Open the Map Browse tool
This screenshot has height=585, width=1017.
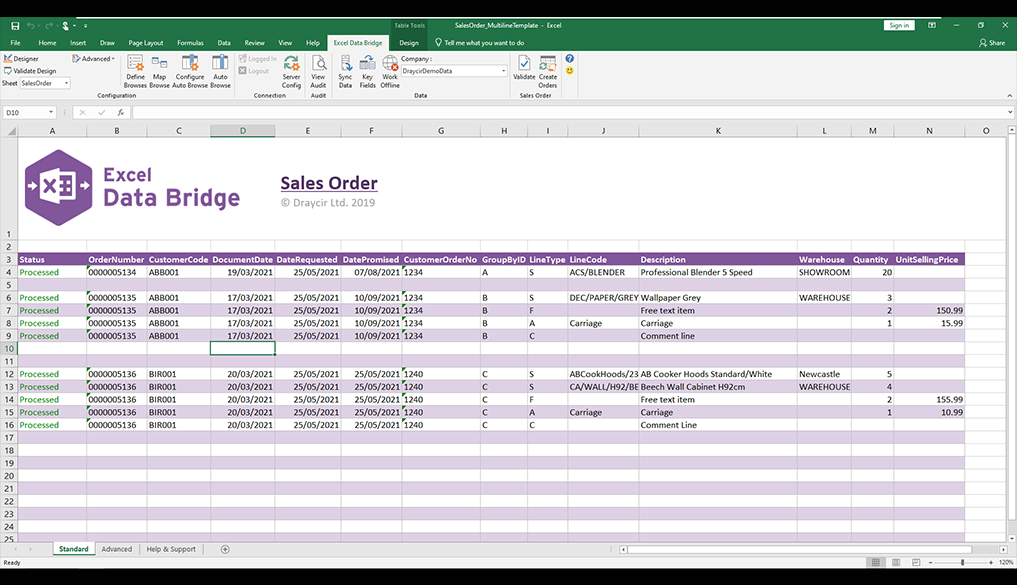(159, 71)
